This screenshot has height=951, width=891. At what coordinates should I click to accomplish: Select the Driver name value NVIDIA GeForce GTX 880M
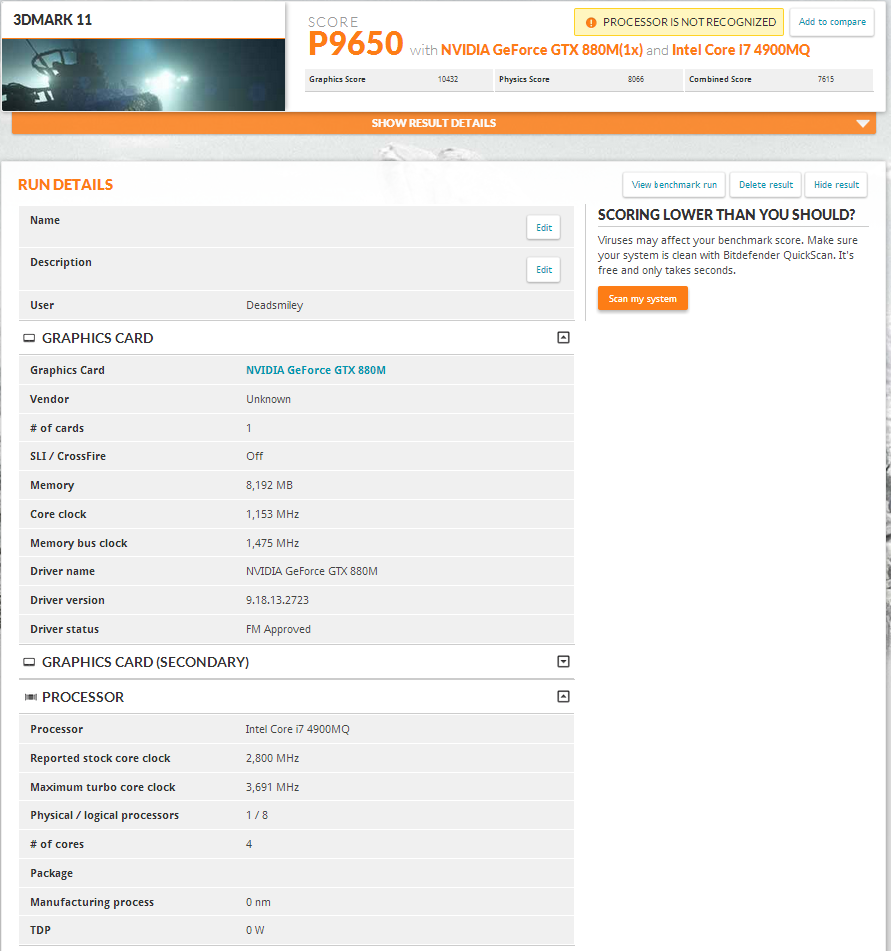click(312, 571)
